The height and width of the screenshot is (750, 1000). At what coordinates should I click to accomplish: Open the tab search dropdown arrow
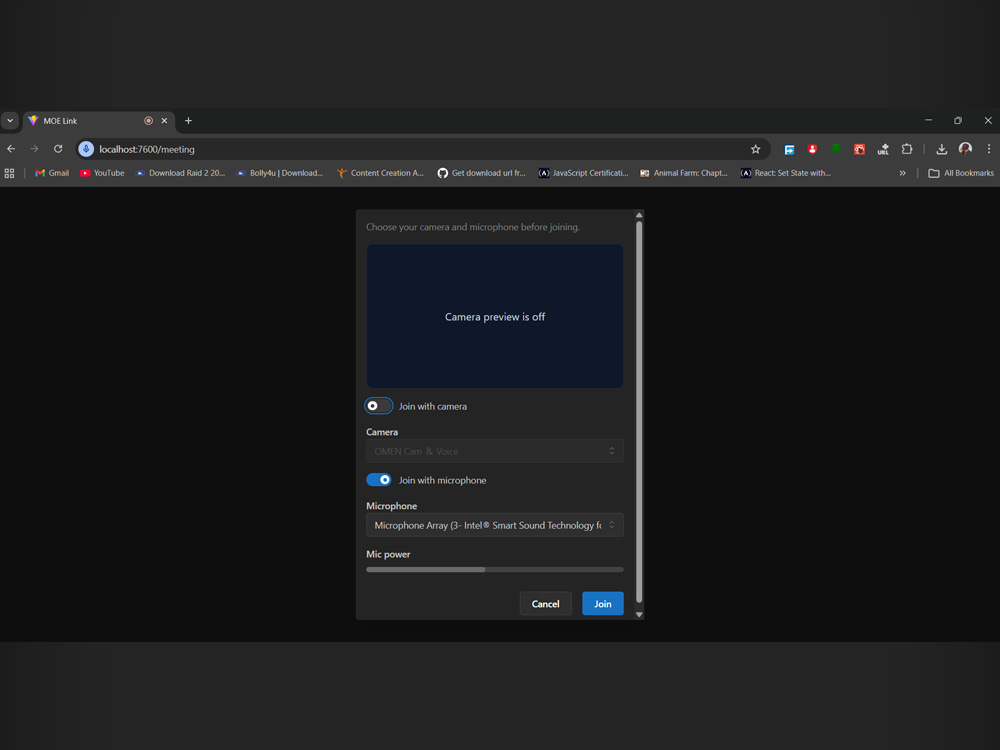10,121
